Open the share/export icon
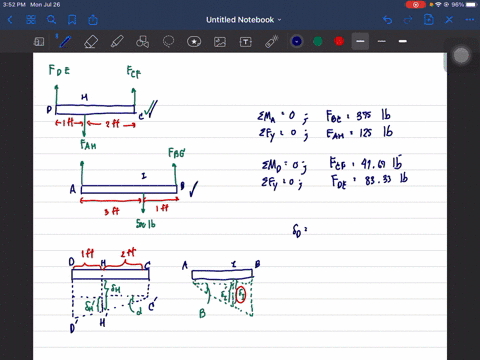This screenshot has width=480, height=360. pyautogui.click(x=93, y=20)
